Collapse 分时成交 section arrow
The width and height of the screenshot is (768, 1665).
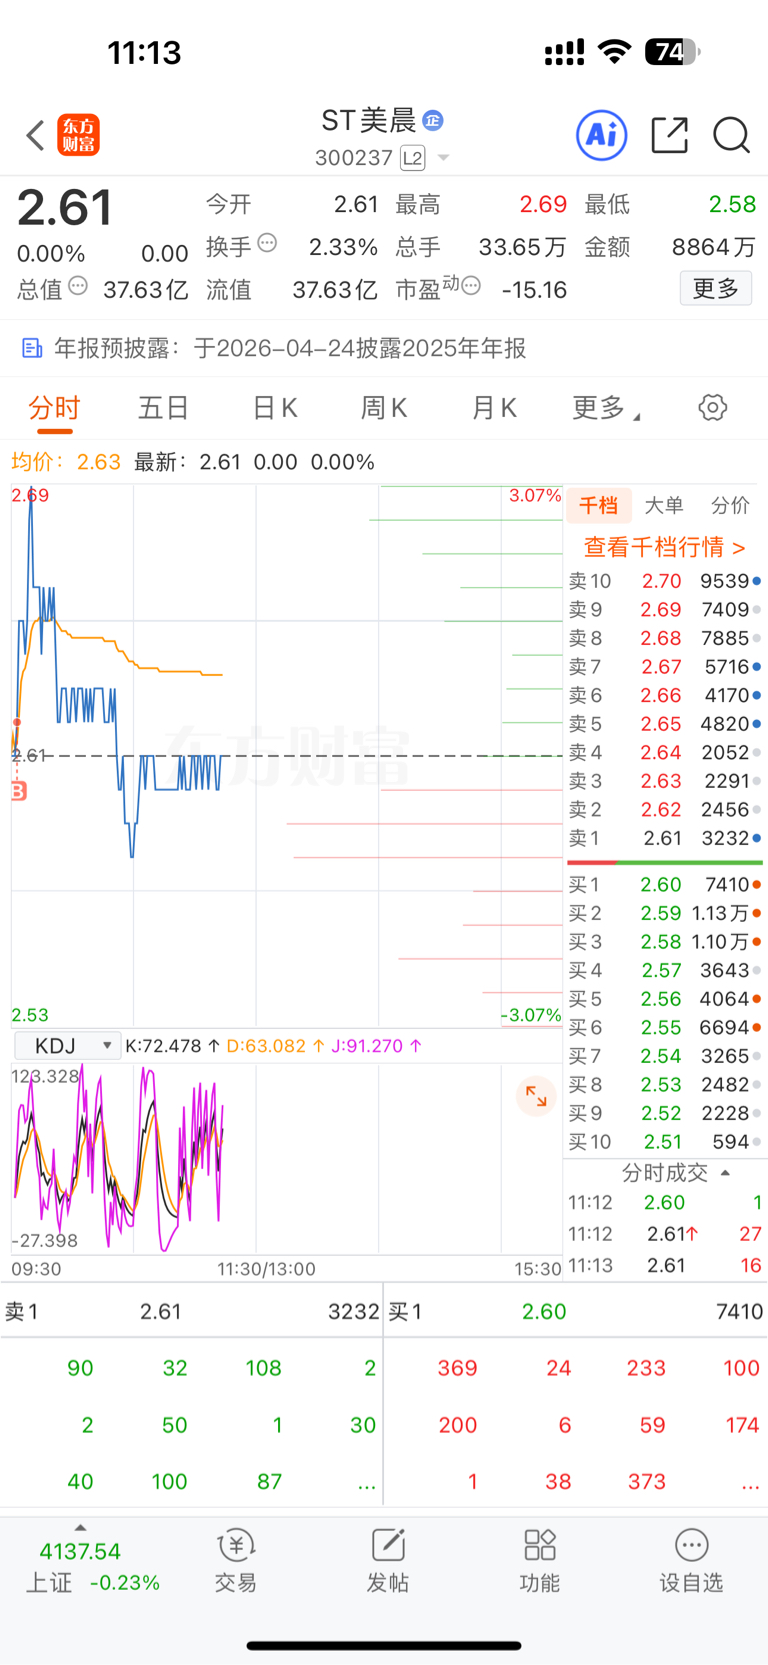click(x=726, y=1173)
